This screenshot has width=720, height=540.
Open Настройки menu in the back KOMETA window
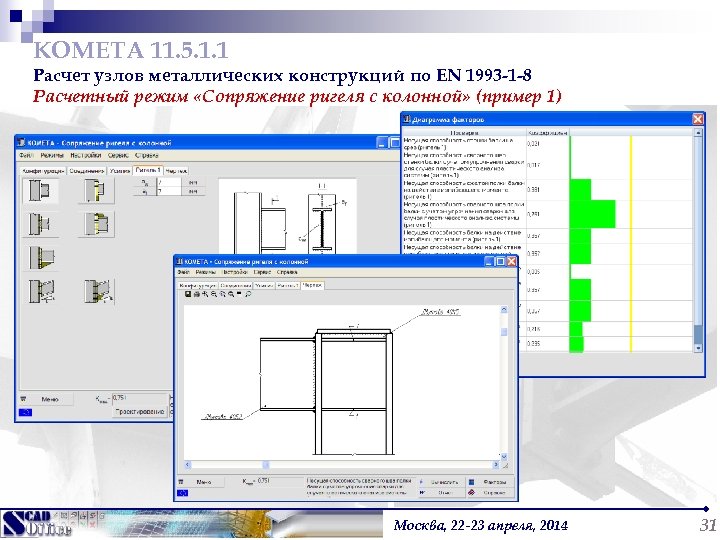86,156
